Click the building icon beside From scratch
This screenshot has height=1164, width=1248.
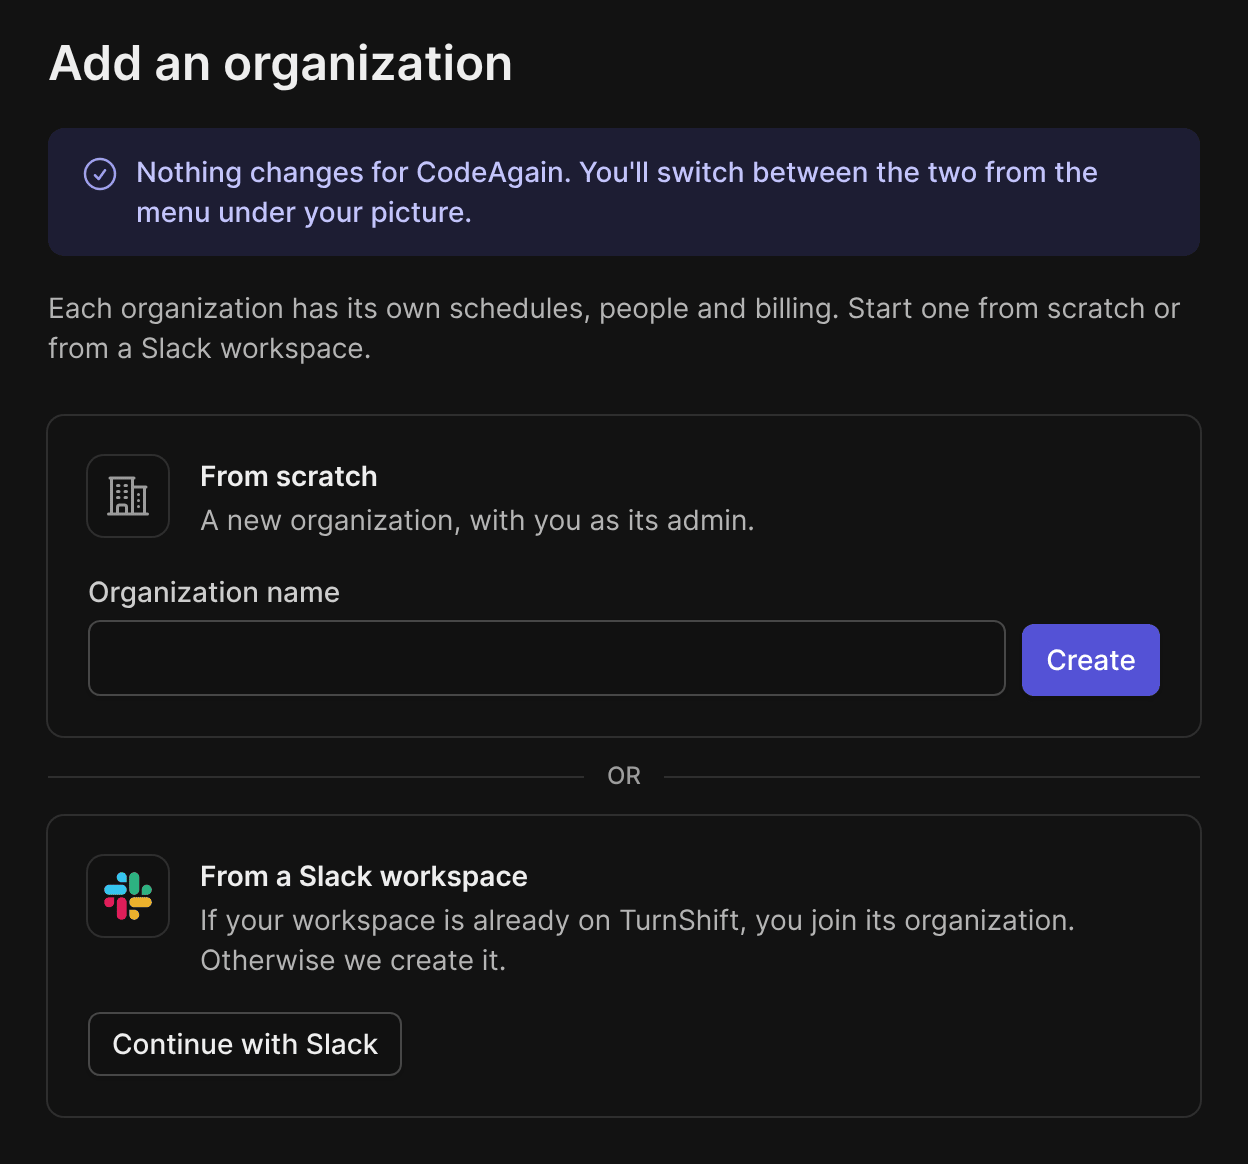[x=128, y=496]
